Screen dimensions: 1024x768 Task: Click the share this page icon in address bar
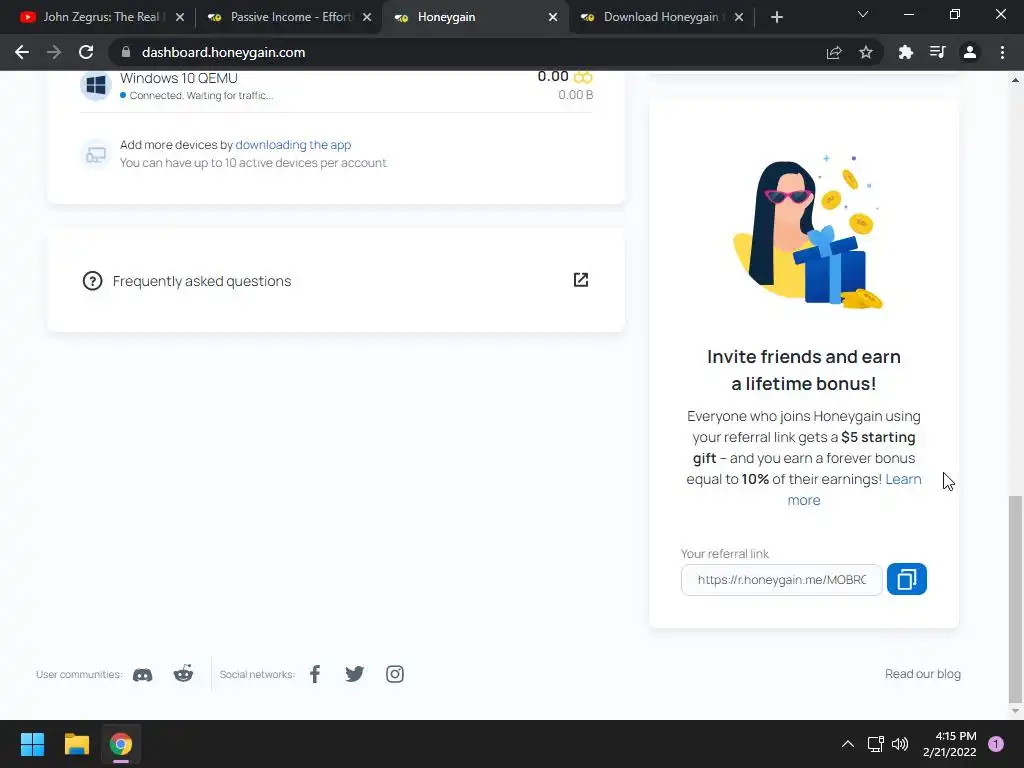coord(834,52)
